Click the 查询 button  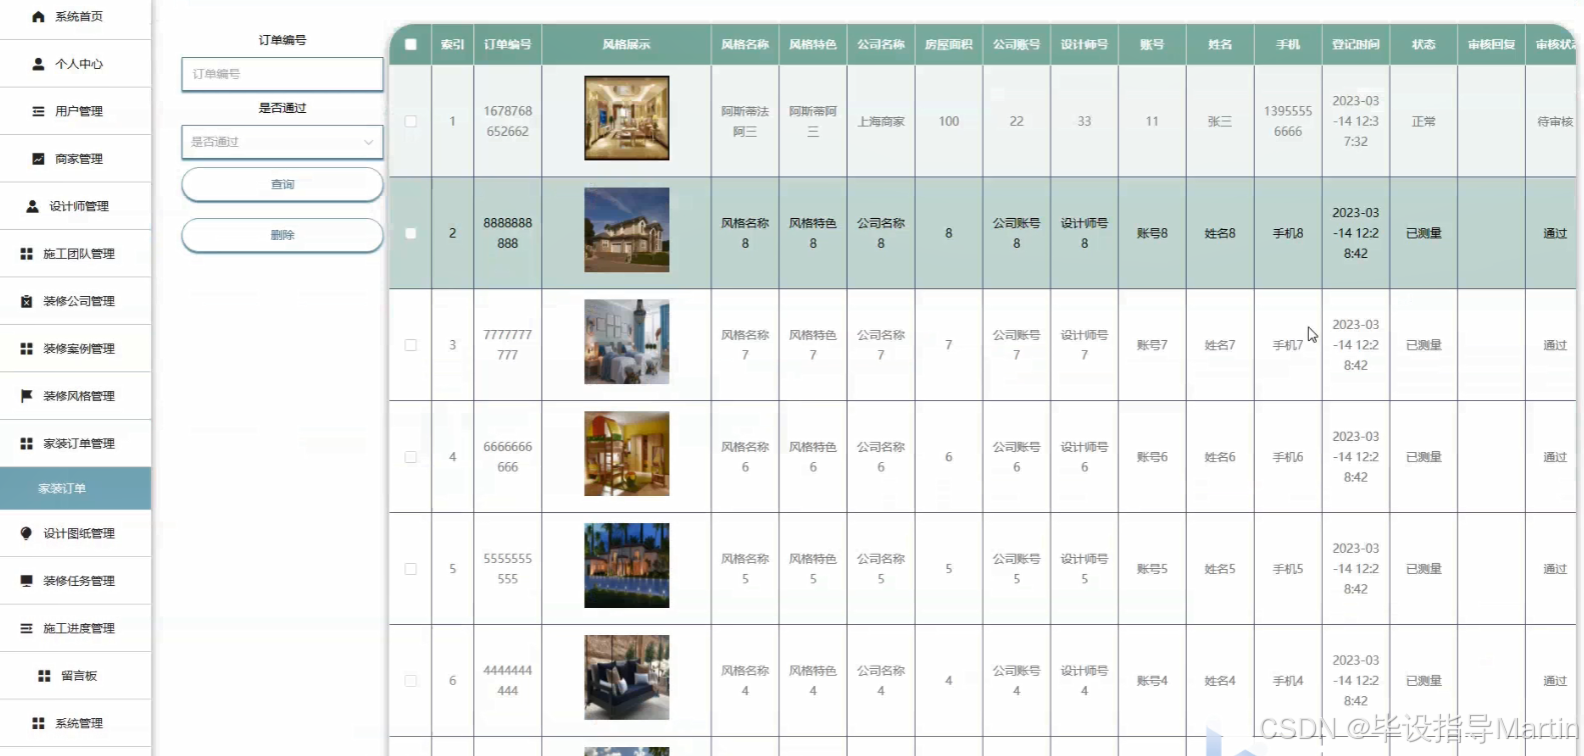[x=282, y=184]
